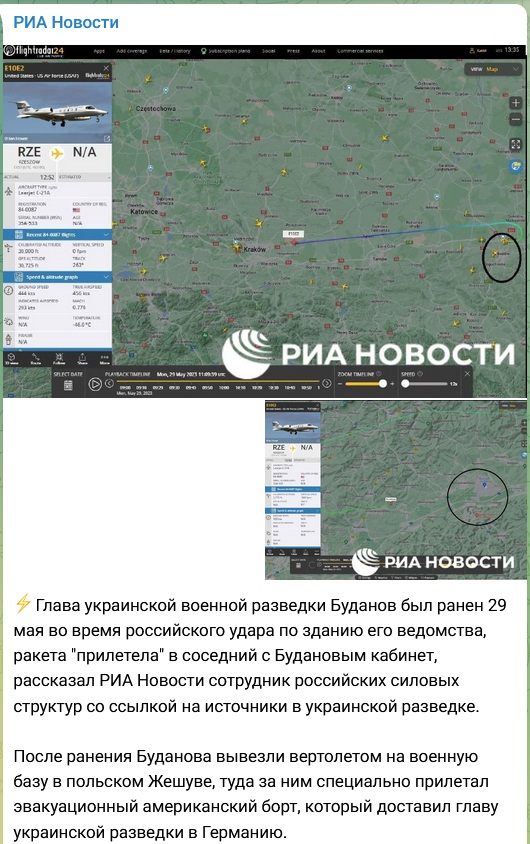Click the Share icon in flight panel

pos(82,358)
